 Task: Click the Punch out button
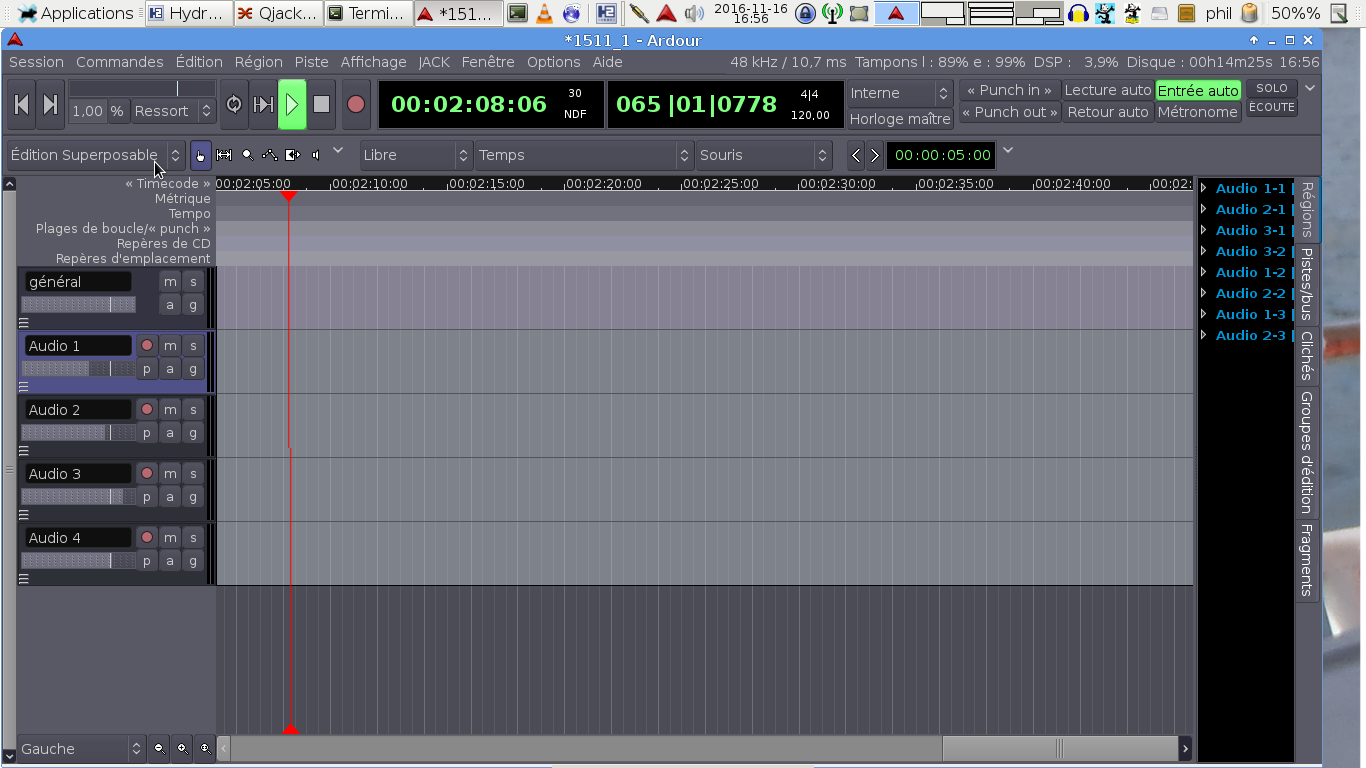pyautogui.click(x=1009, y=112)
